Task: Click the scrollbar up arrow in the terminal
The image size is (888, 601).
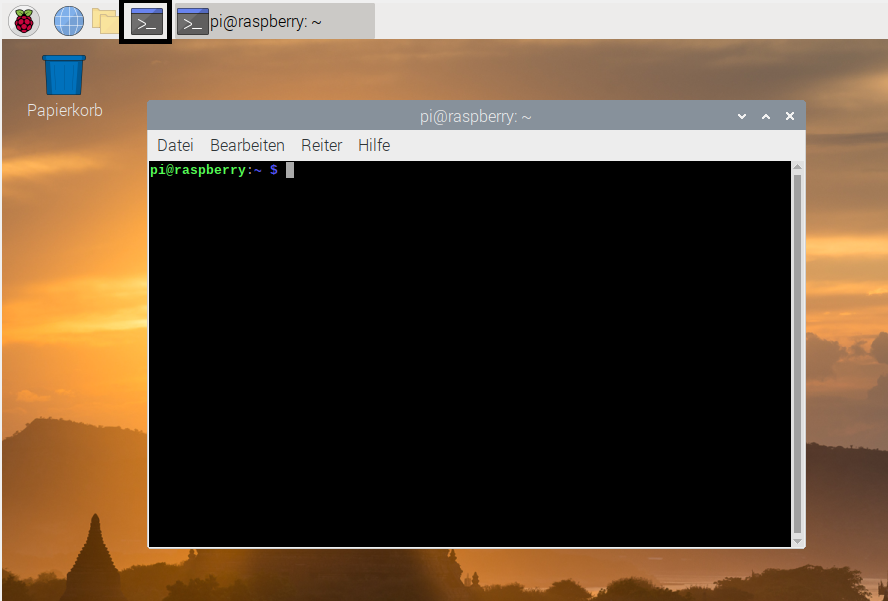Action: click(x=795, y=167)
